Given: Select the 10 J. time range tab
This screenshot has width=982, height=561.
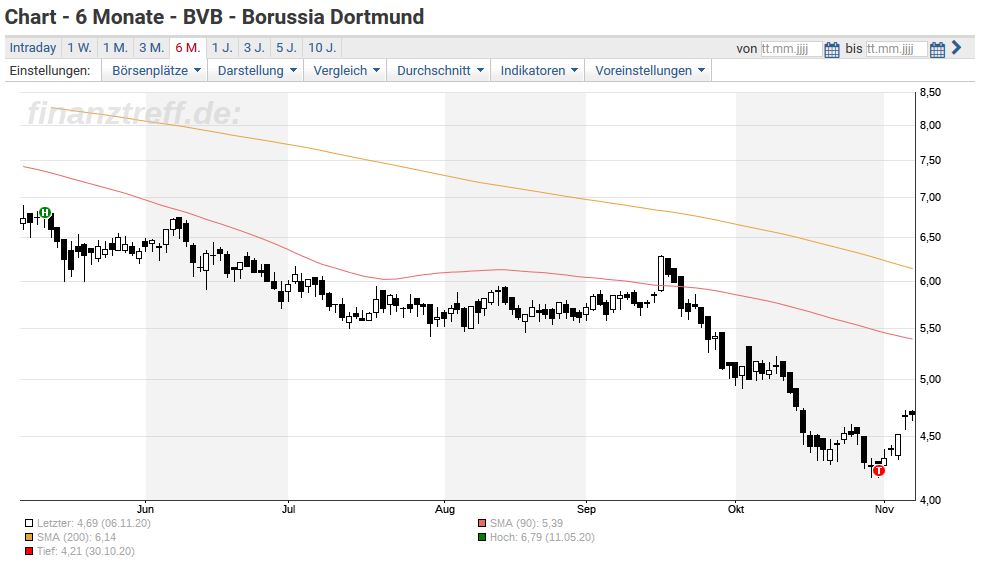Looking at the screenshot, I should (322, 48).
